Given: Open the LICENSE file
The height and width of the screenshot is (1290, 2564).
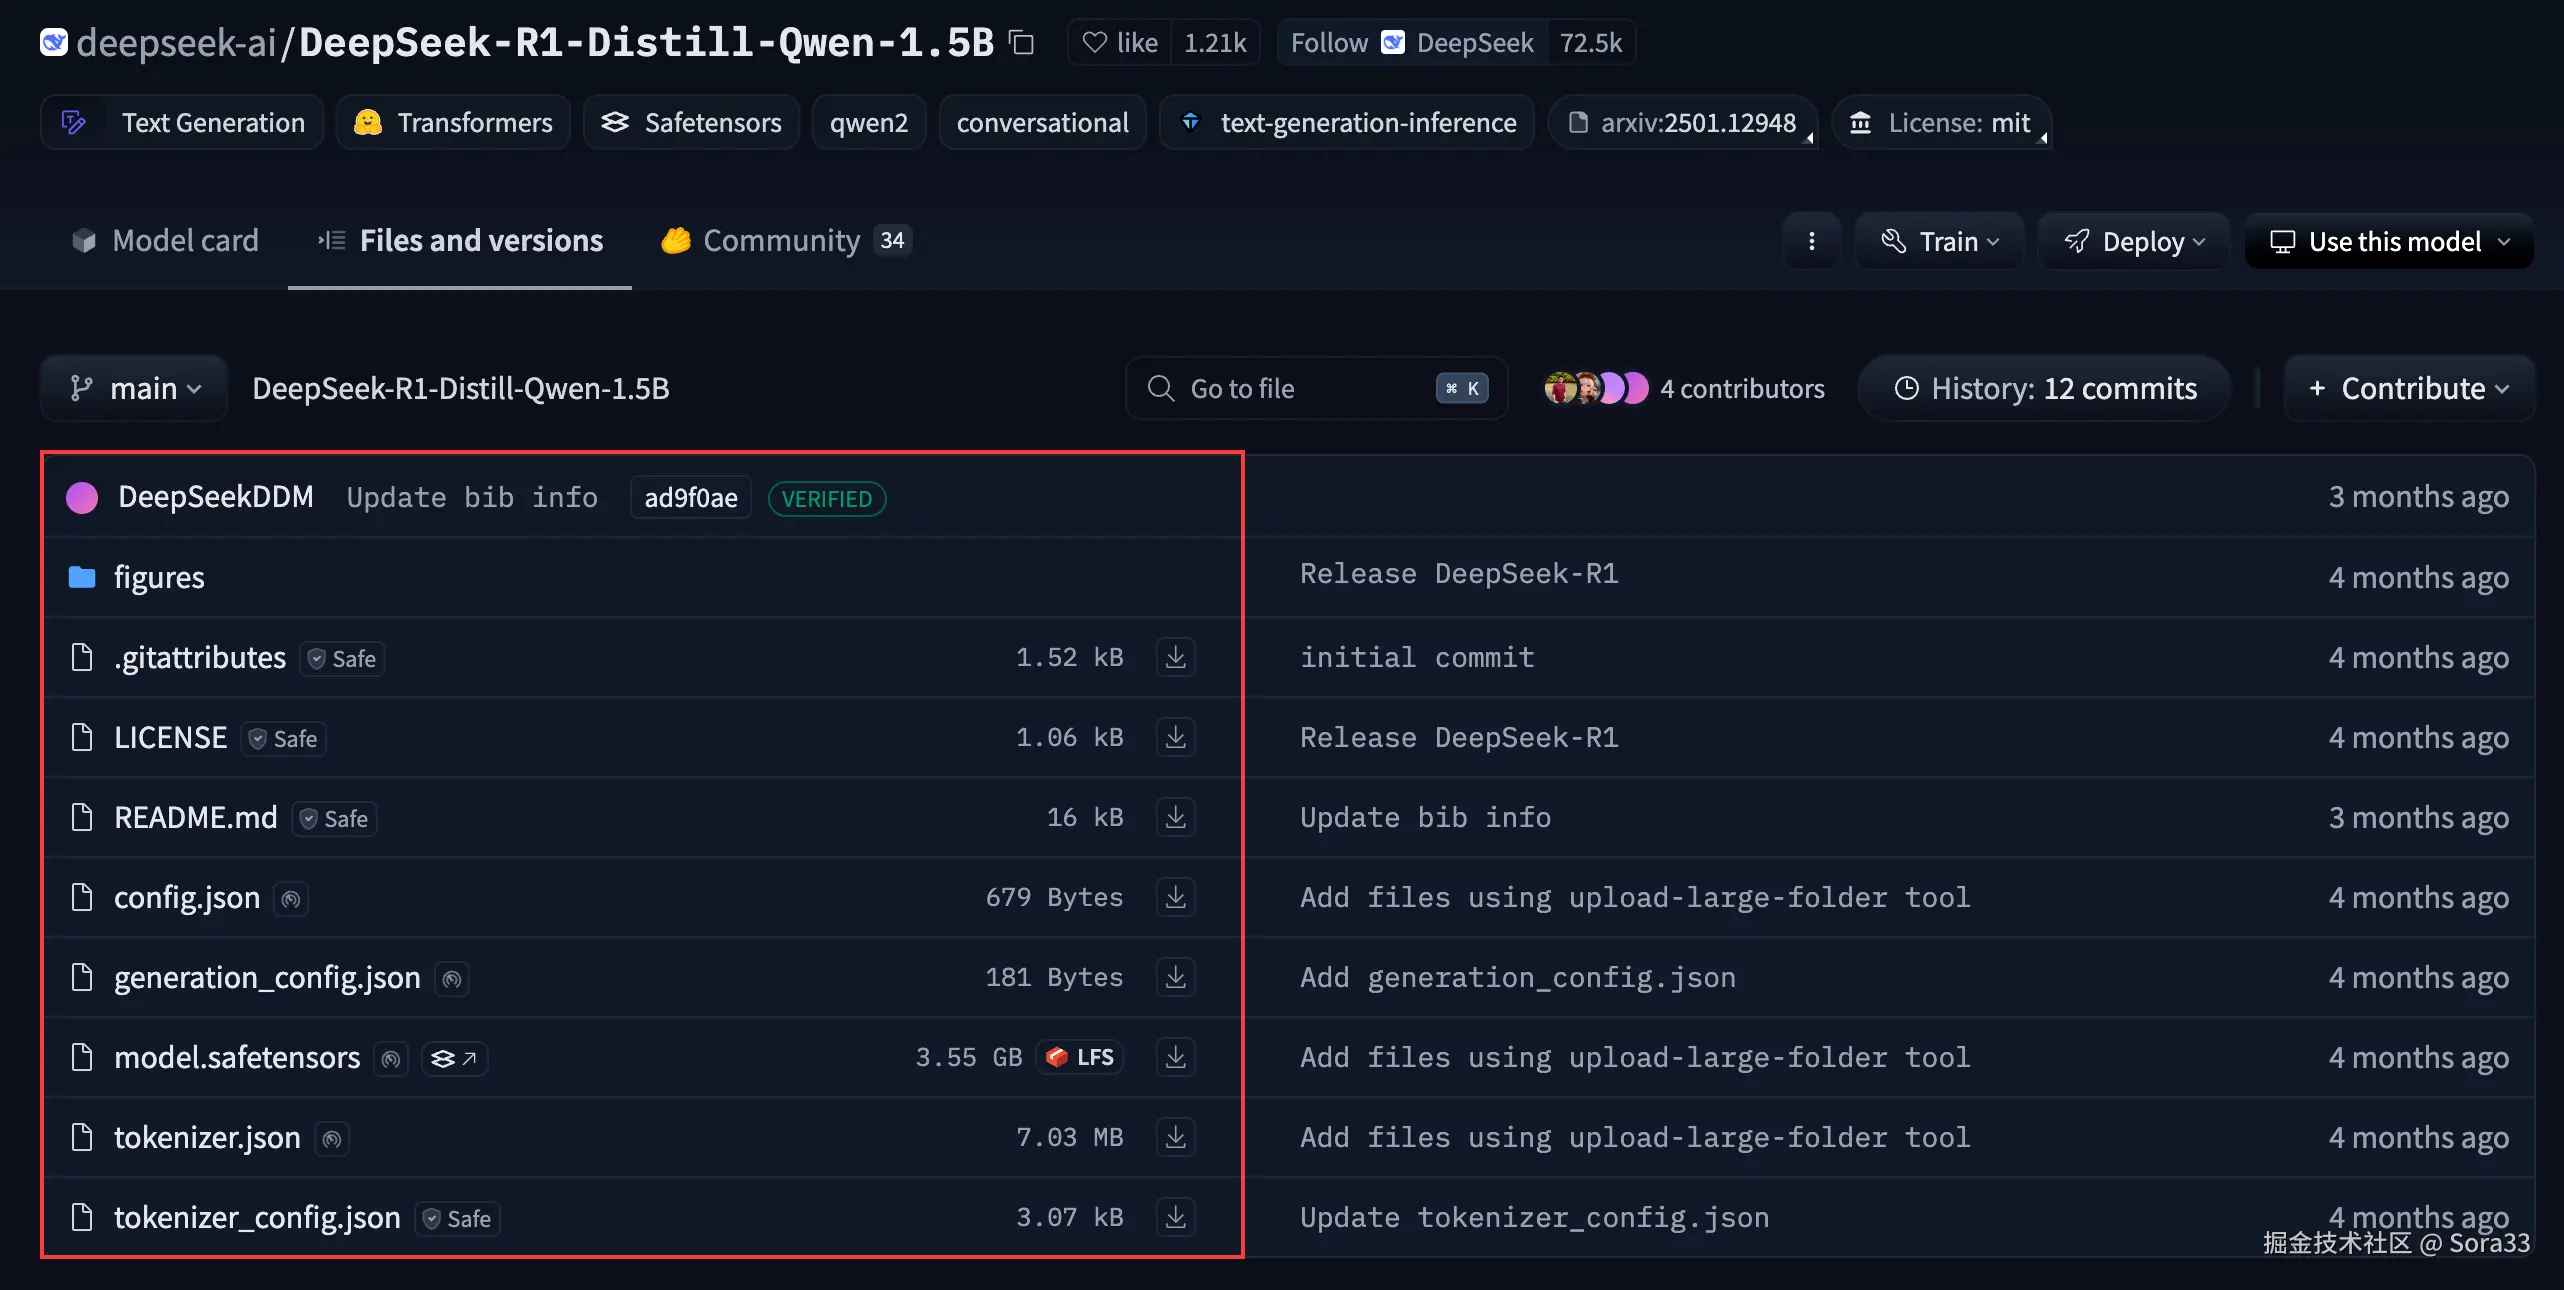Looking at the screenshot, I should pos(171,738).
